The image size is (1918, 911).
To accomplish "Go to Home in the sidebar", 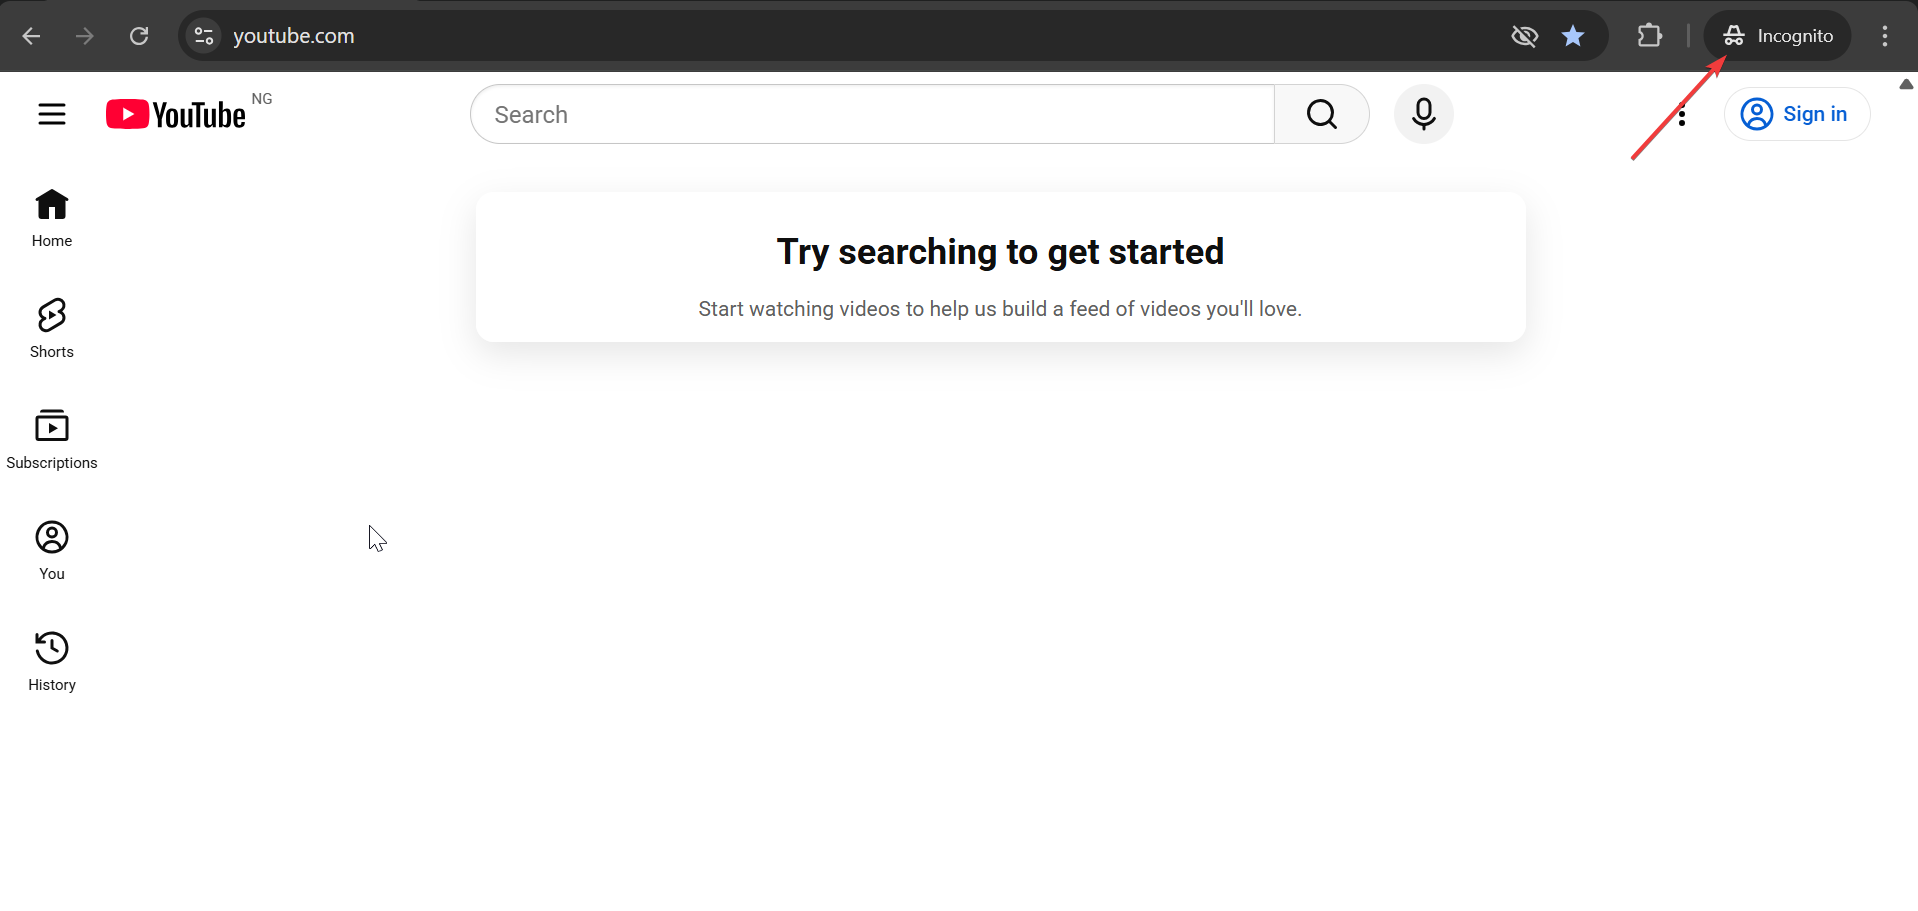I will pyautogui.click(x=52, y=217).
